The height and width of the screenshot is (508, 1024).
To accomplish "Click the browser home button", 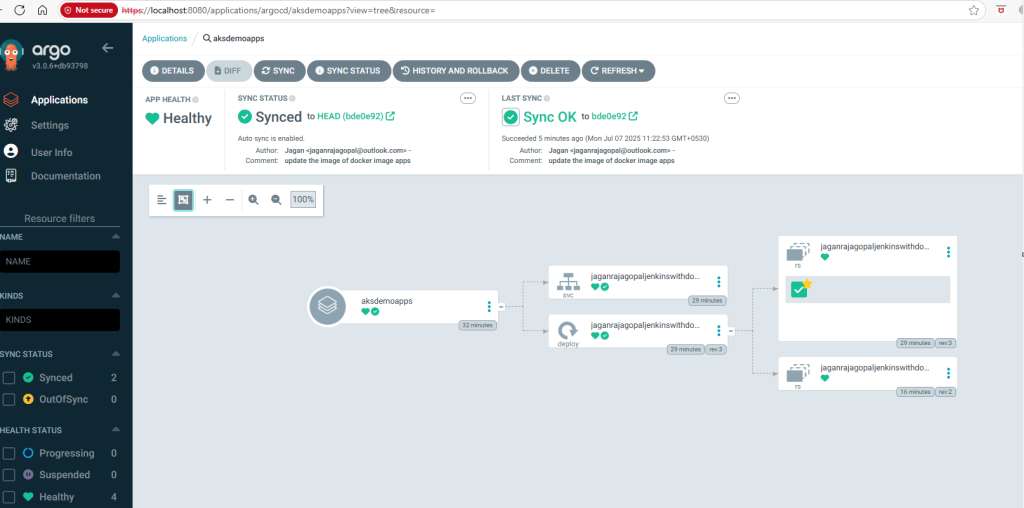I will [42, 10].
